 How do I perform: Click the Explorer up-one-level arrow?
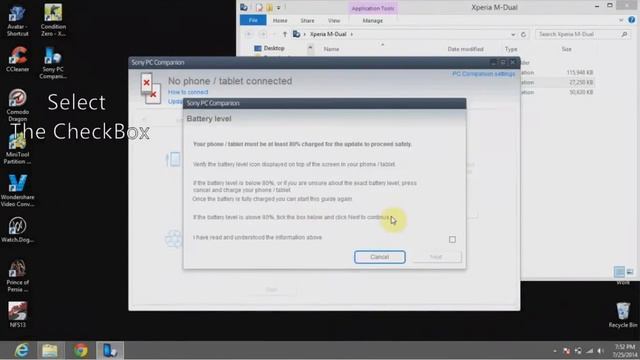click(x=285, y=34)
